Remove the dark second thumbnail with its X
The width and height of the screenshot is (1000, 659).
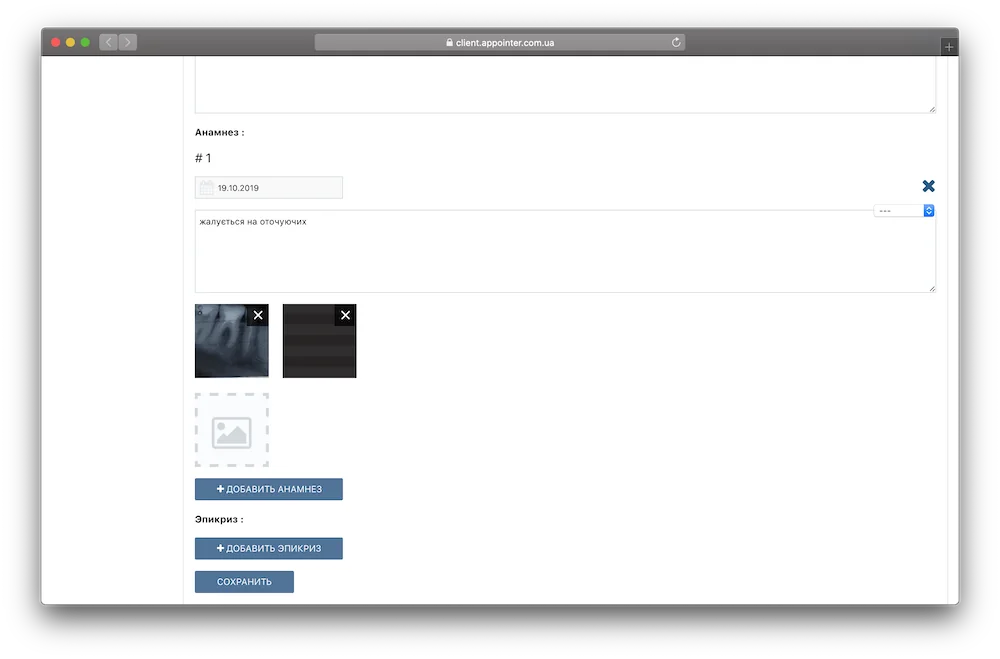coord(345,315)
